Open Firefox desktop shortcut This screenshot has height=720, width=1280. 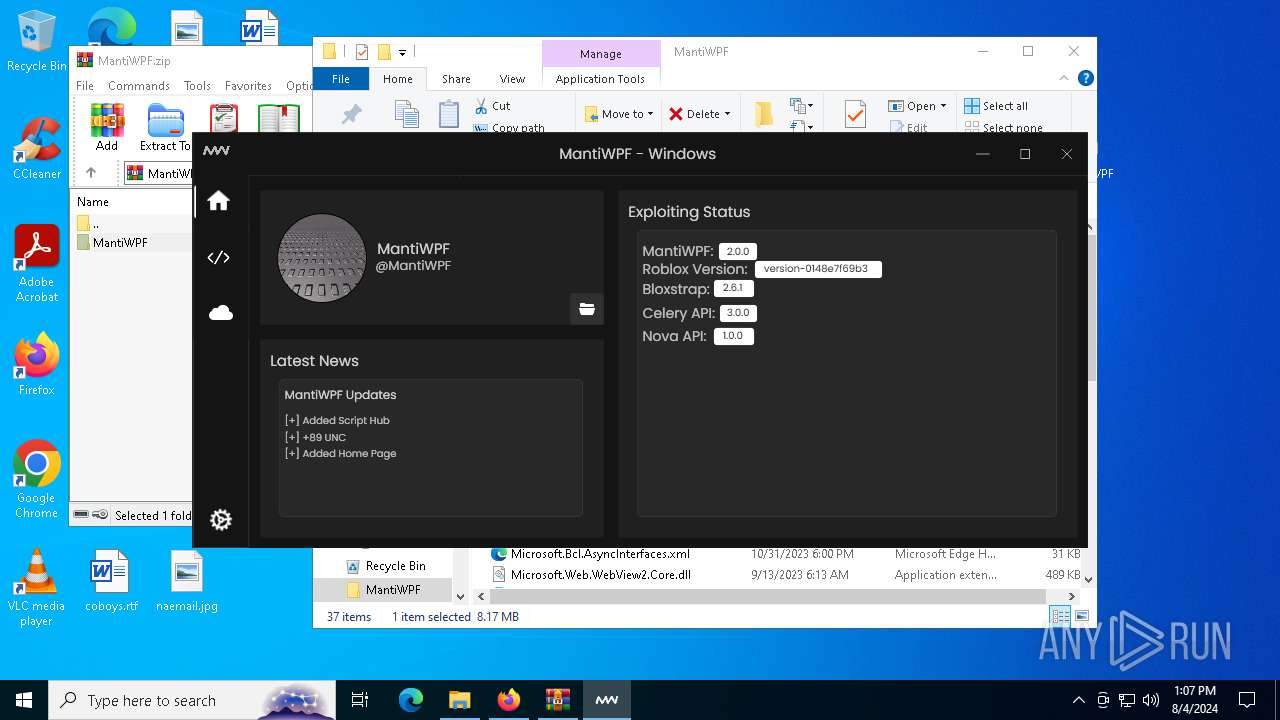click(x=37, y=364)
